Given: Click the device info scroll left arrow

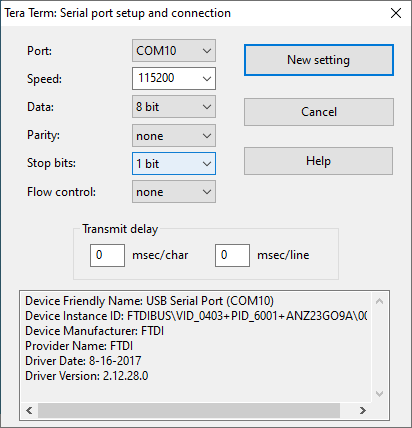Looking at the screenshot, I should click(29, 410).
